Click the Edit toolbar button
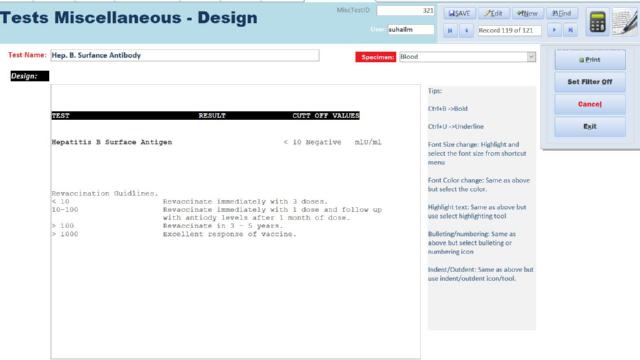This screenshot has height=360, width=640. tap(493, 13)
